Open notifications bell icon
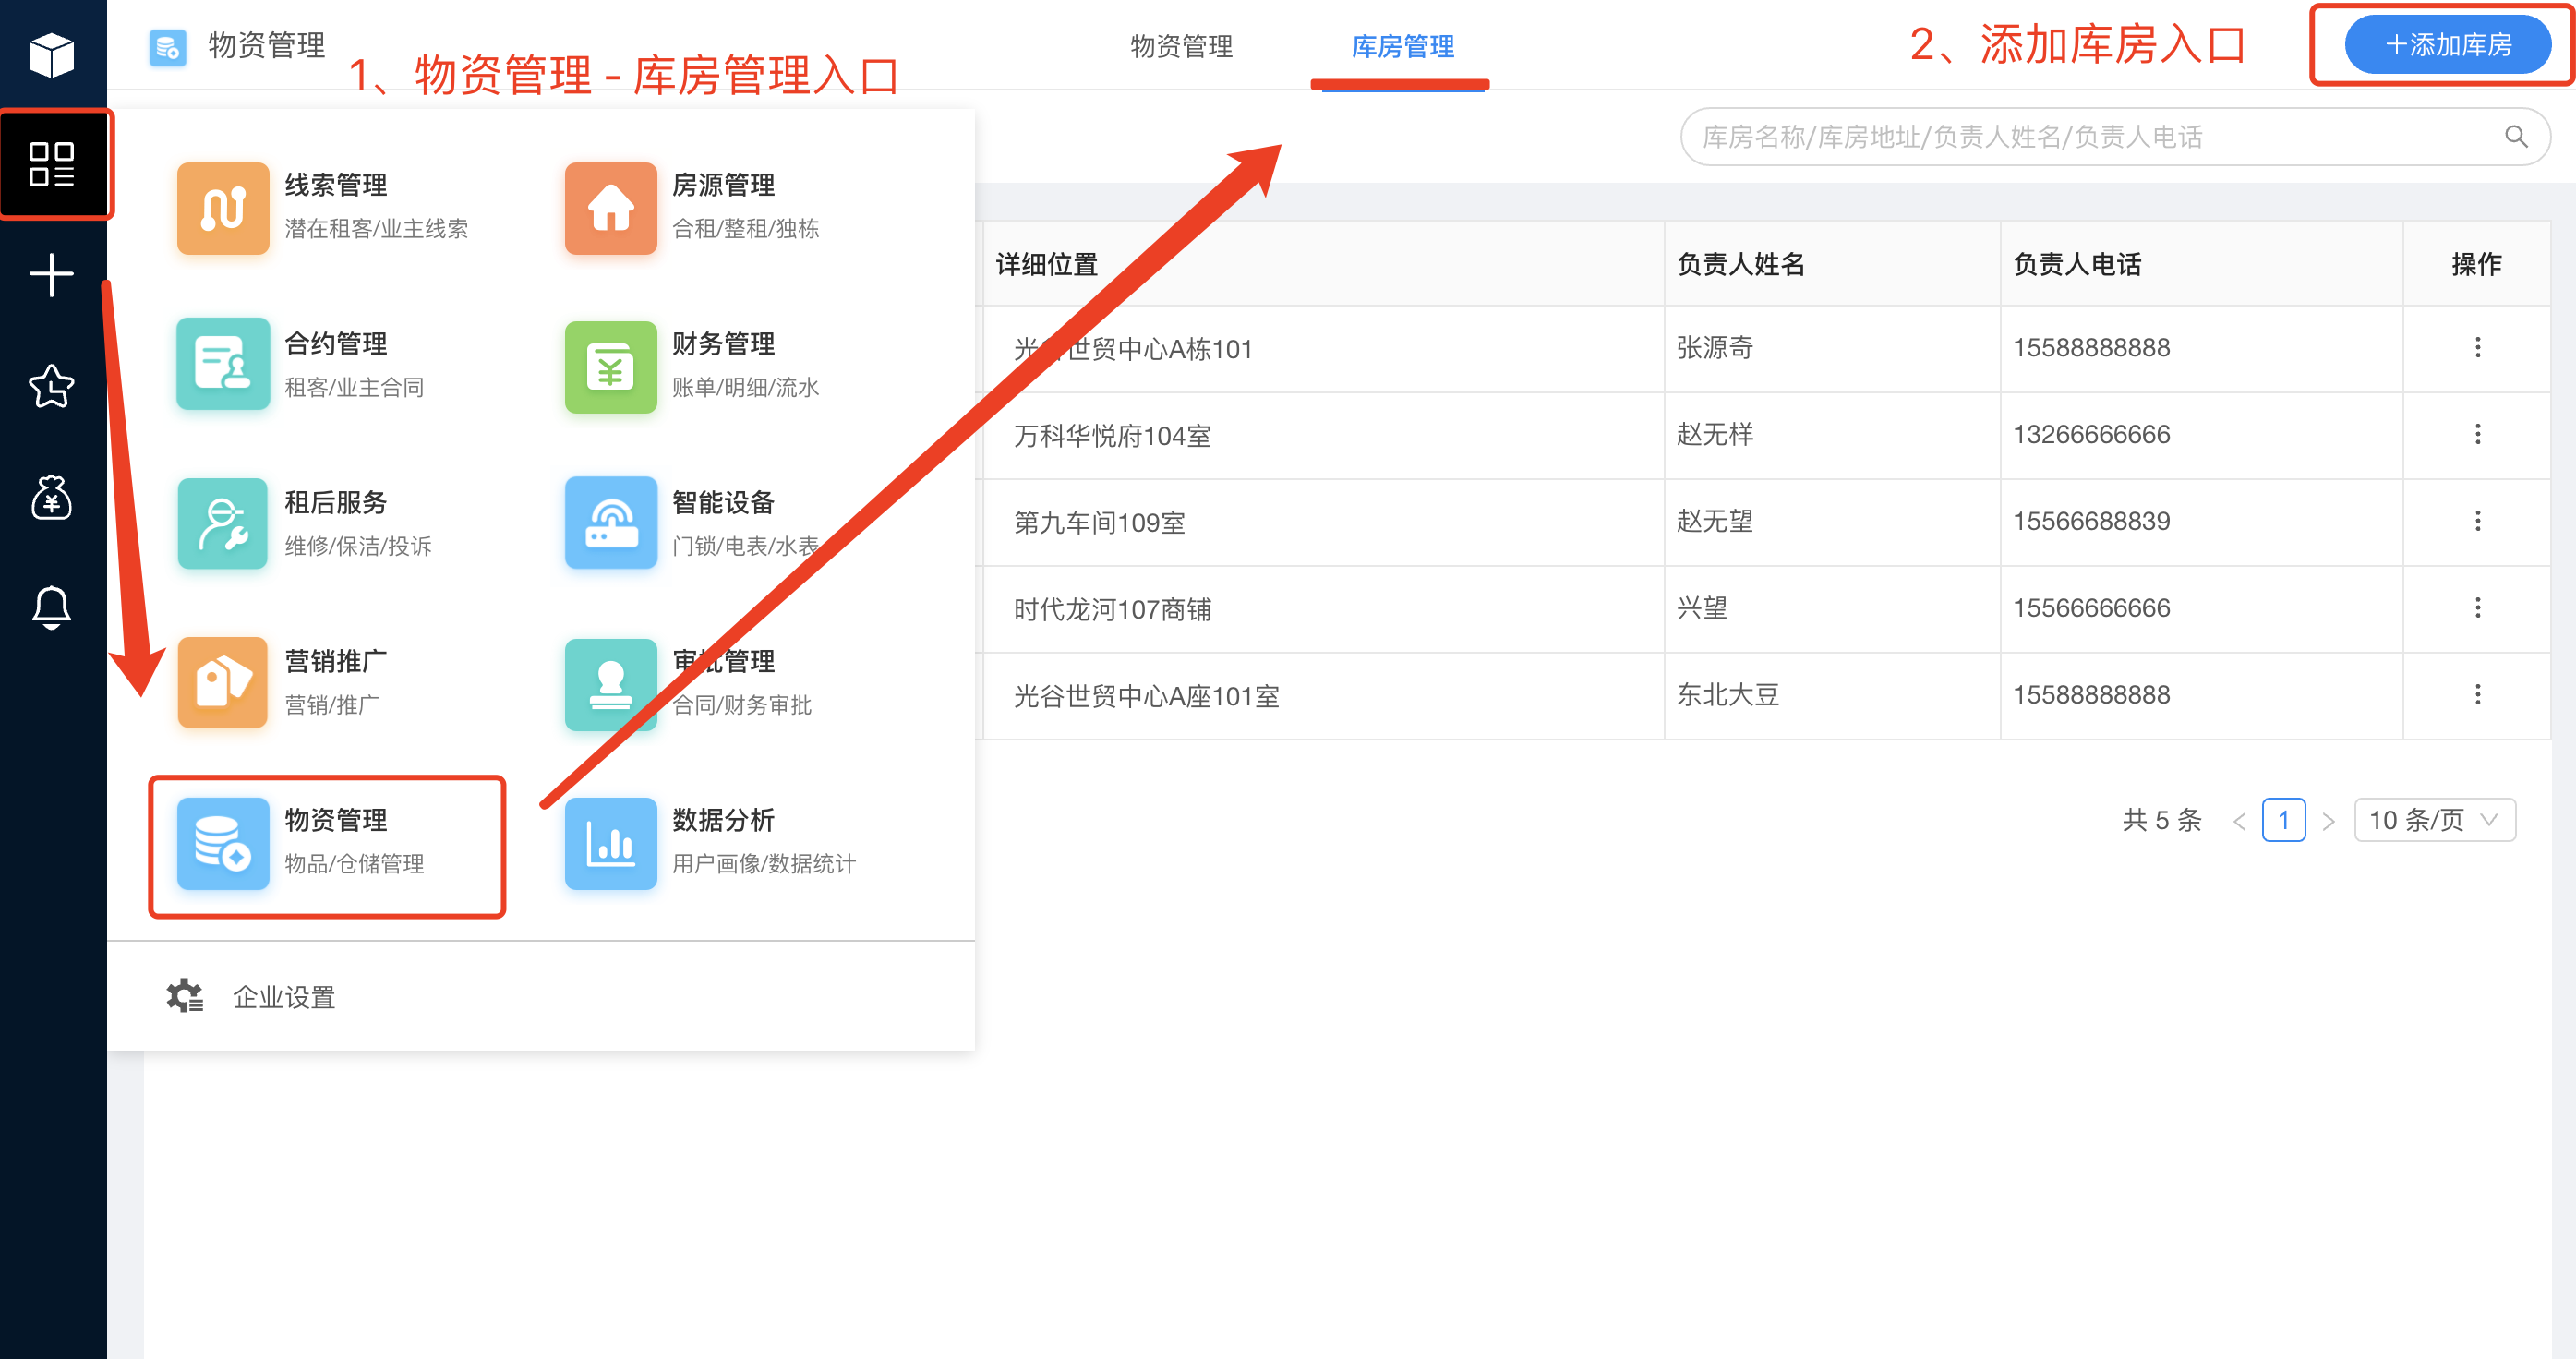This screenshot has height=1359, width=2576. click(51, 607)
